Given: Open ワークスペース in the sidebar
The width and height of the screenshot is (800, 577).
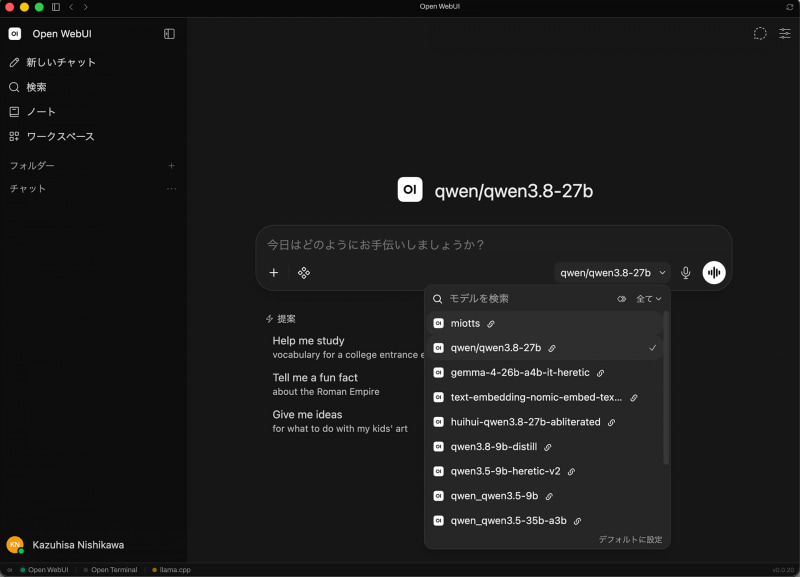Looking at the screenshot, I should 52,136.
